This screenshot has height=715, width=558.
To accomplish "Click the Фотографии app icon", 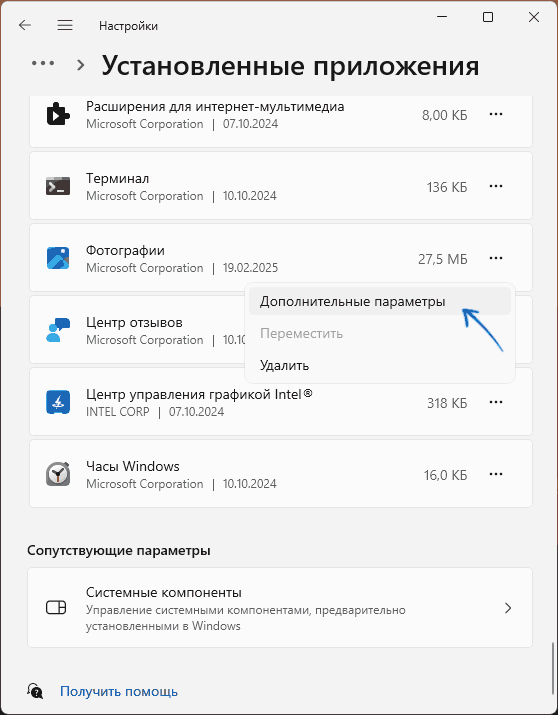I will click(58, 258).
